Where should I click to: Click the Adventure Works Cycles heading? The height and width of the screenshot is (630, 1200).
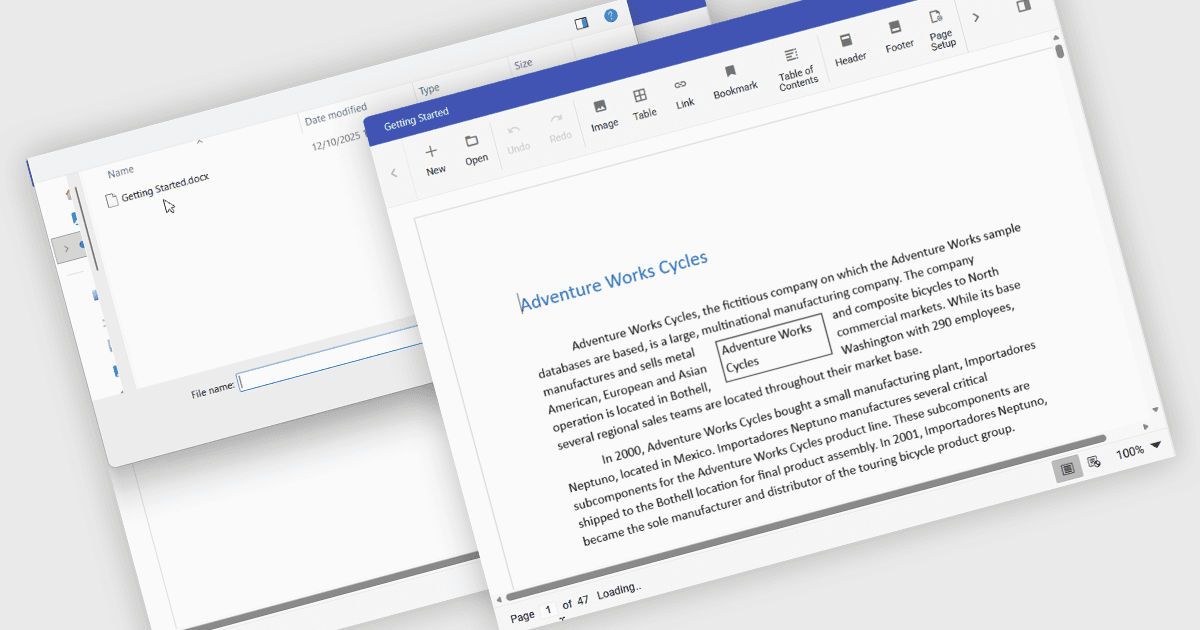pos(613,281)
